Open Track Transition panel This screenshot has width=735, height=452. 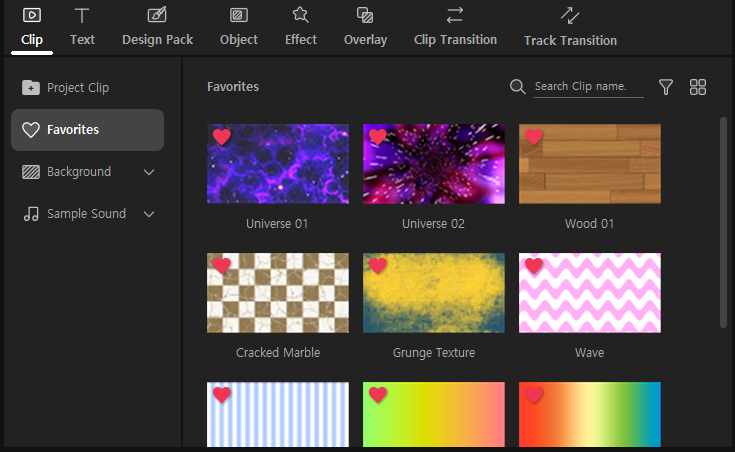click(570, 28)
